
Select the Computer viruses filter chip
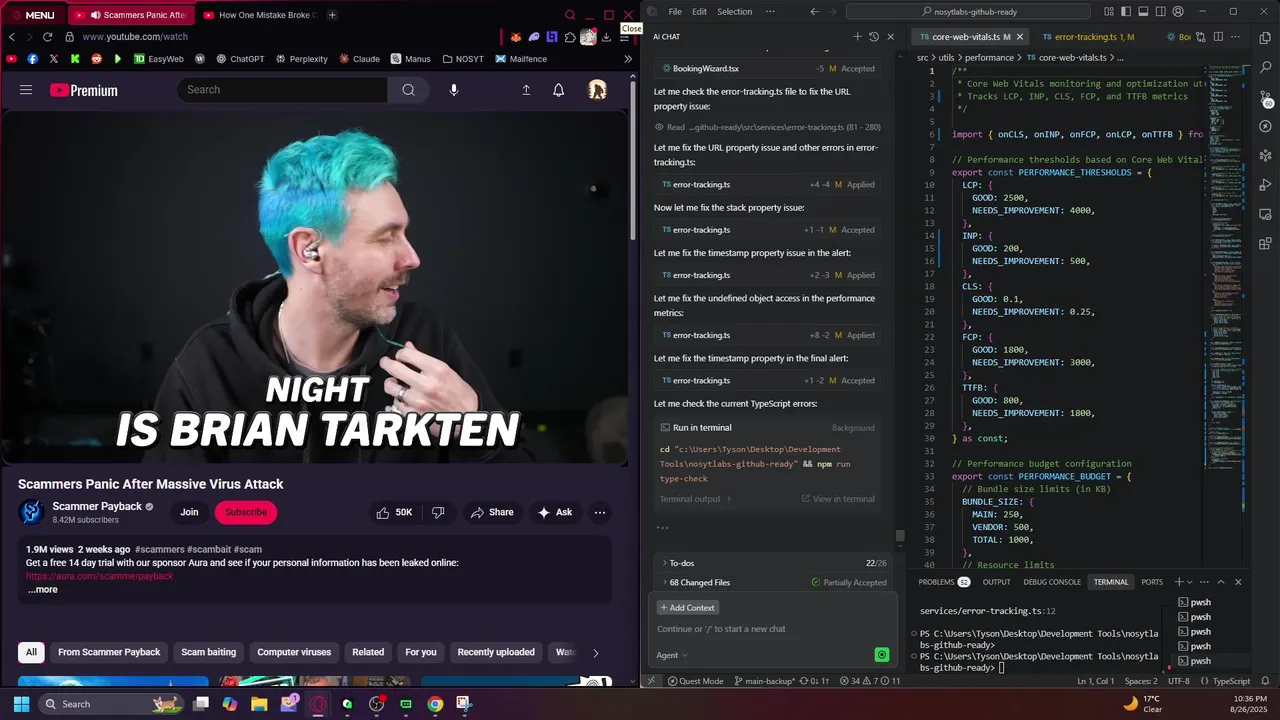[x=294, y=652]
